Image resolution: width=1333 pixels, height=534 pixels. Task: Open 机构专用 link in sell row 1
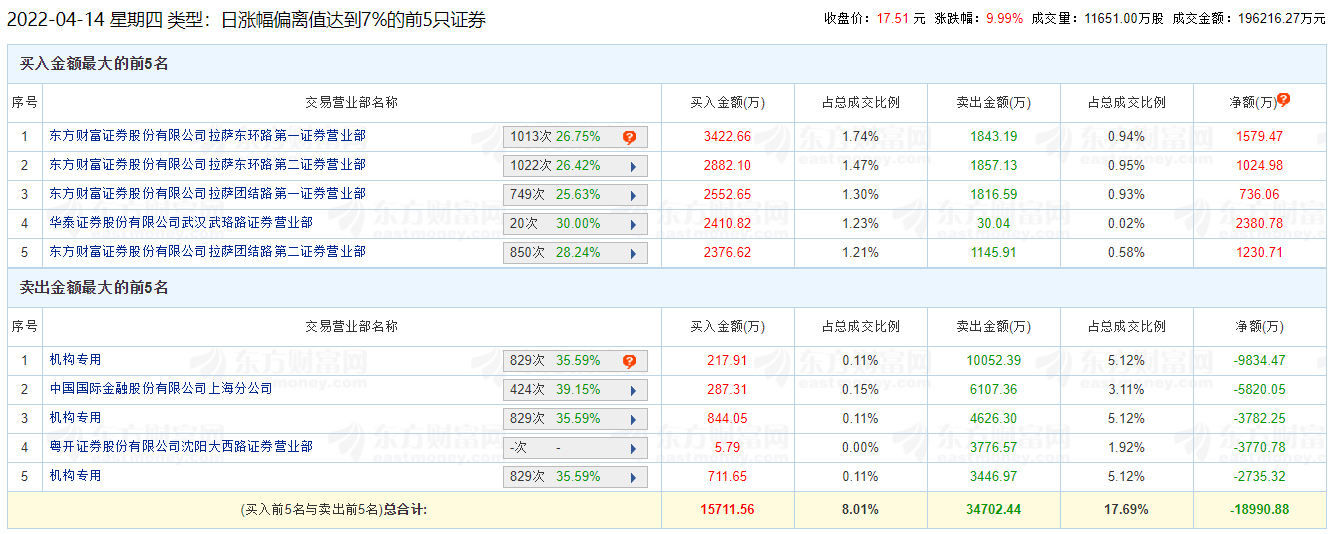coord(76,359)
